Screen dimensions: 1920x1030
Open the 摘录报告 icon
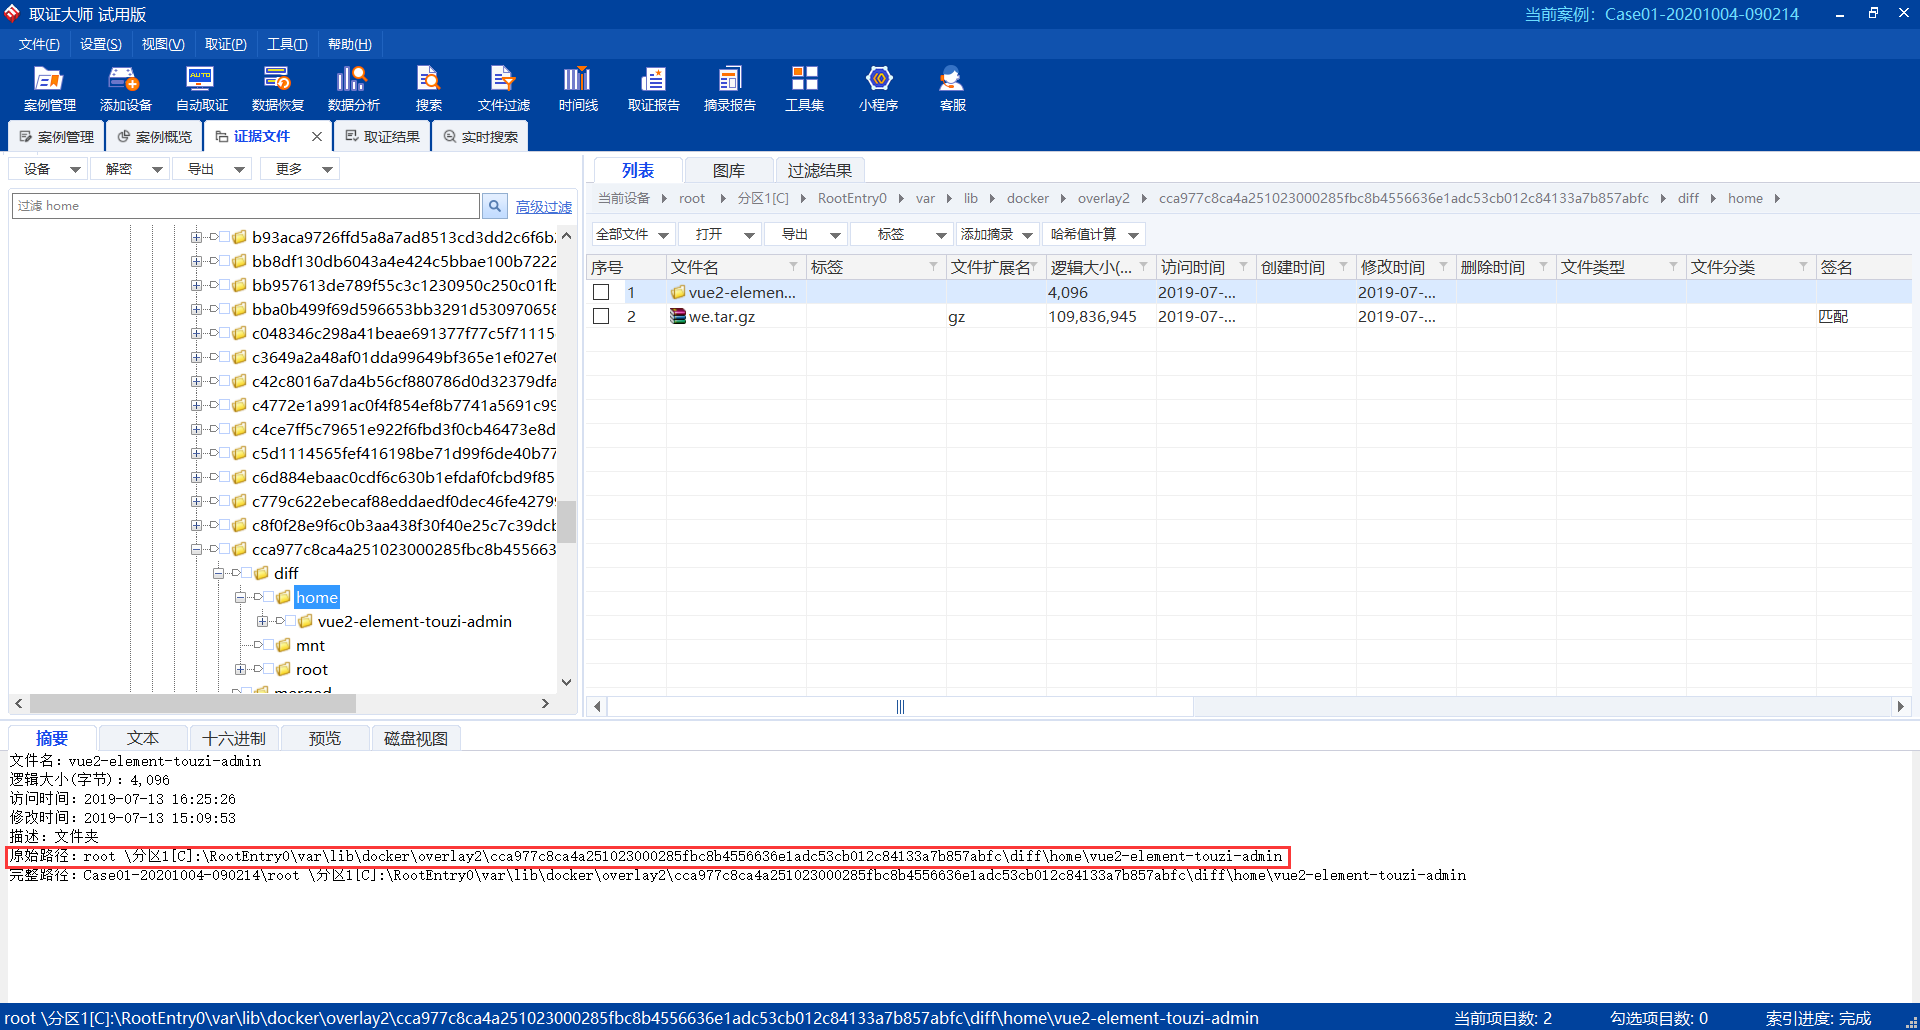(x=729, y=88)
